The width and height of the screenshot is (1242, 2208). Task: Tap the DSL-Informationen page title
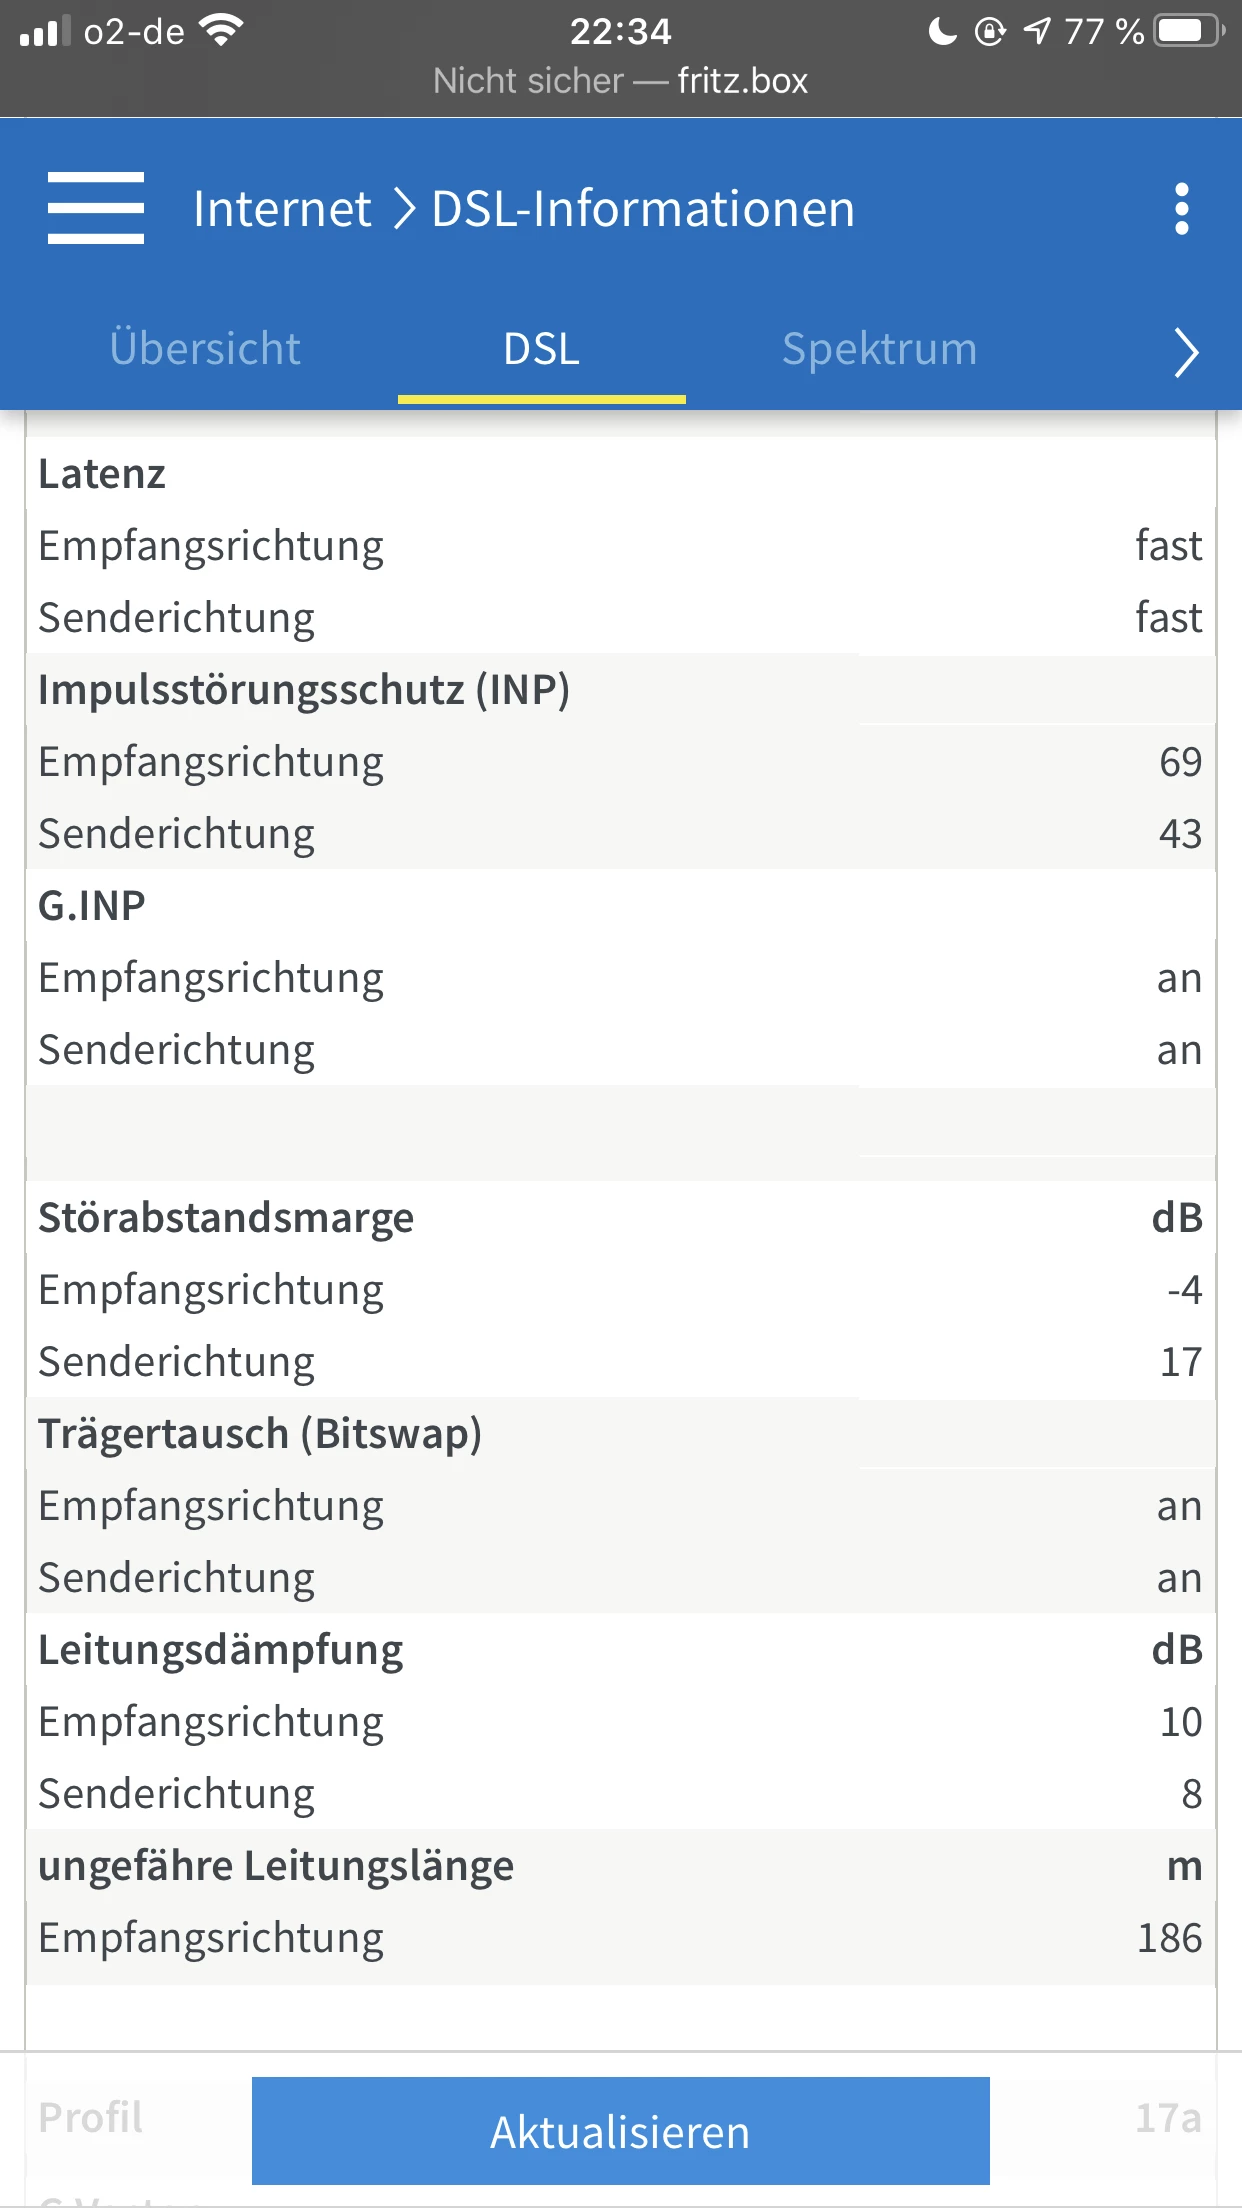click(643, 209)
